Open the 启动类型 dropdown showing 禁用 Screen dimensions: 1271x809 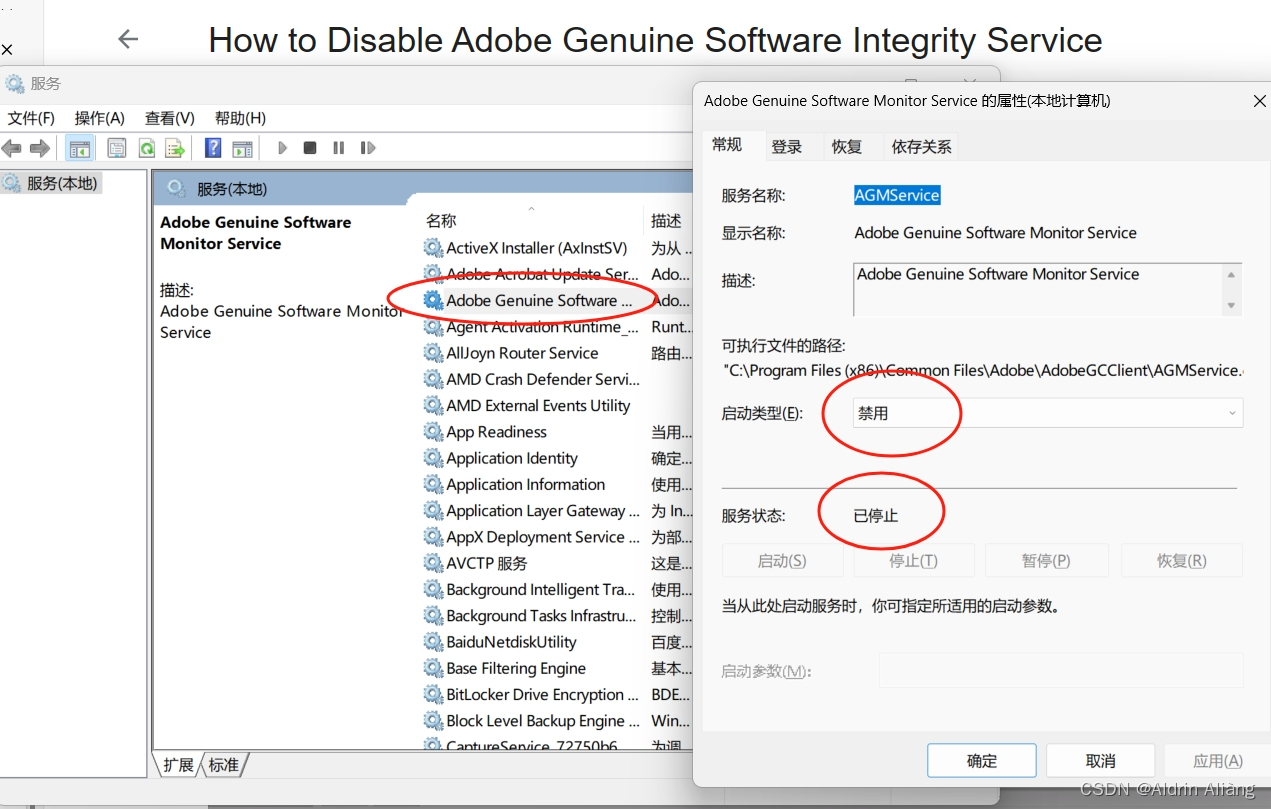(x=1048, y=413)
